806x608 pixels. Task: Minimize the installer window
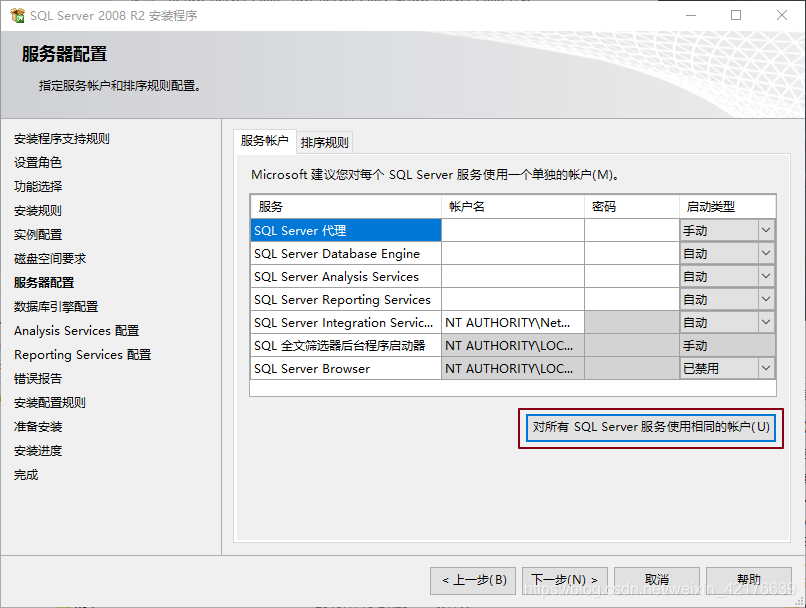(691, 15)
